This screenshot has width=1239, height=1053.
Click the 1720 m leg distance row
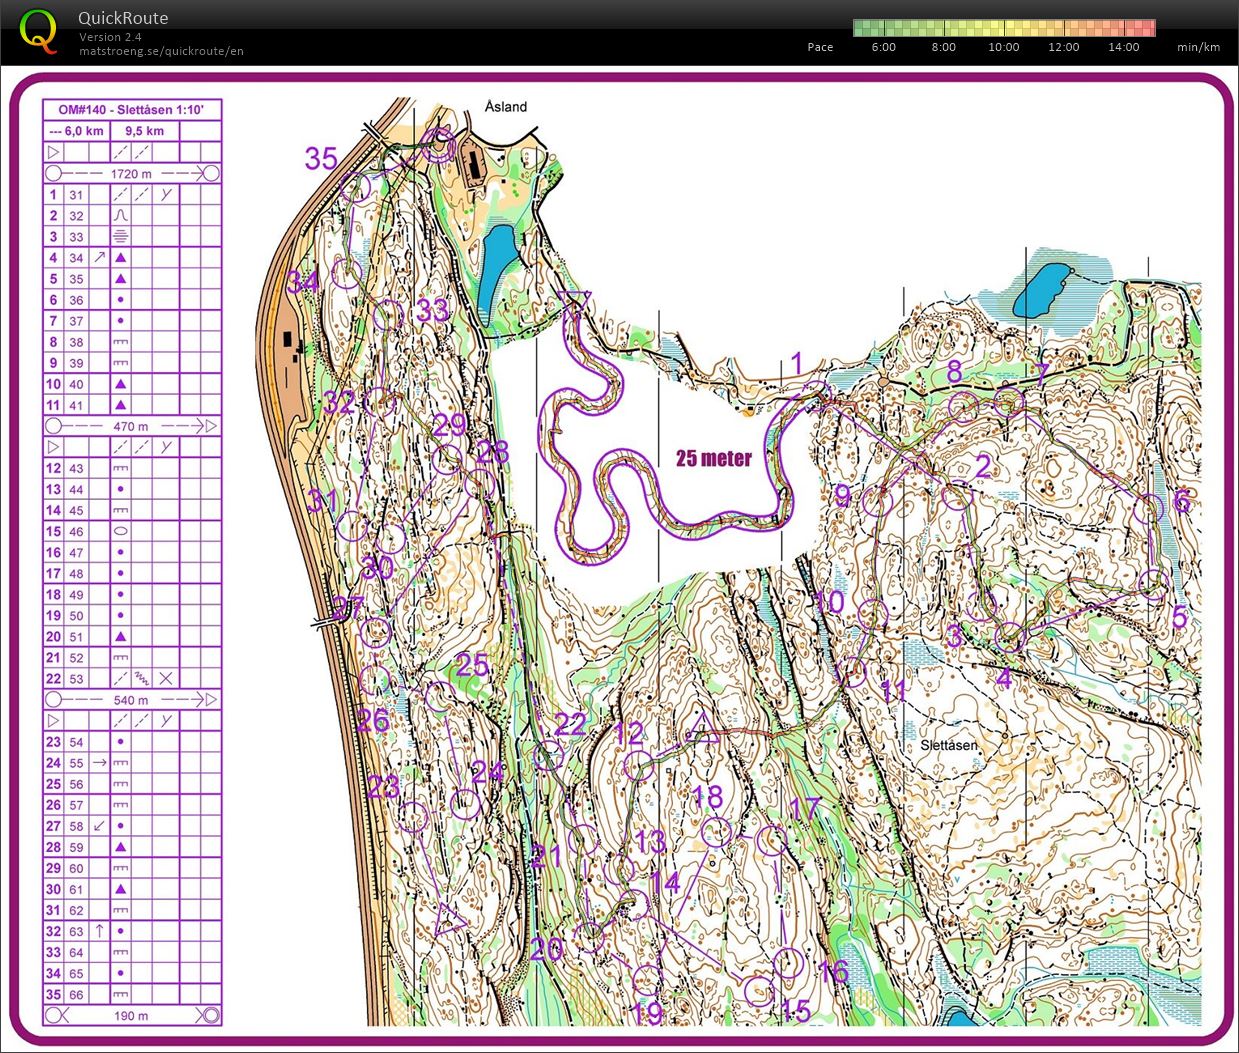coord(131,174)
